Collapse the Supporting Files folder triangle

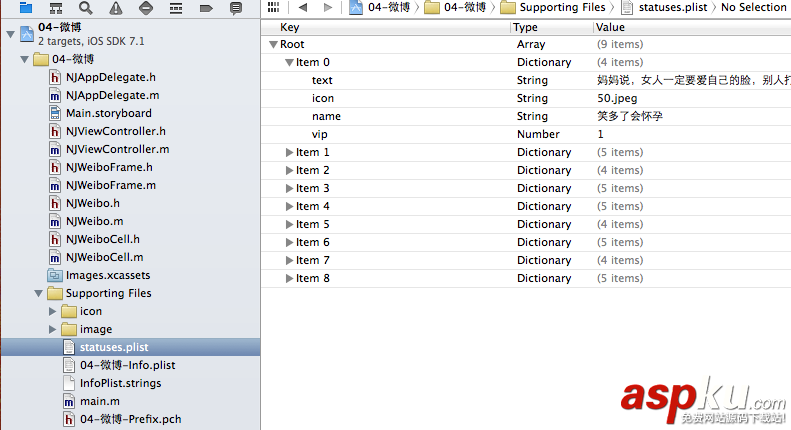tap(38, 293)
